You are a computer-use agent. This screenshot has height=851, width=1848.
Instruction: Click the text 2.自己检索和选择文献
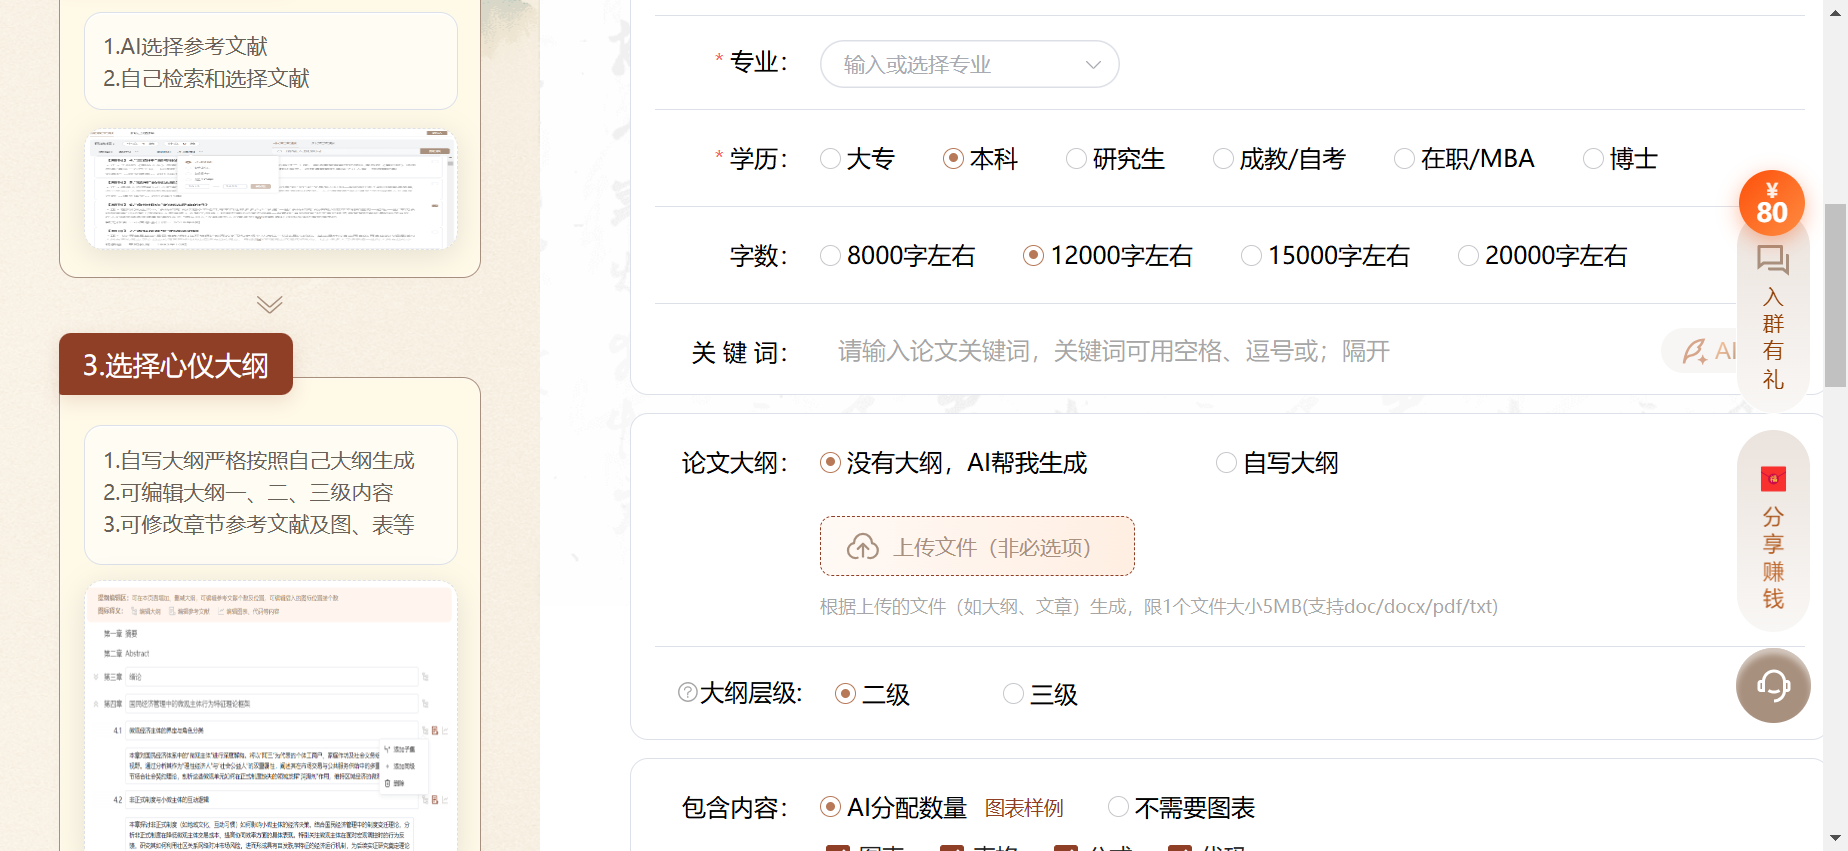[207, 78]
